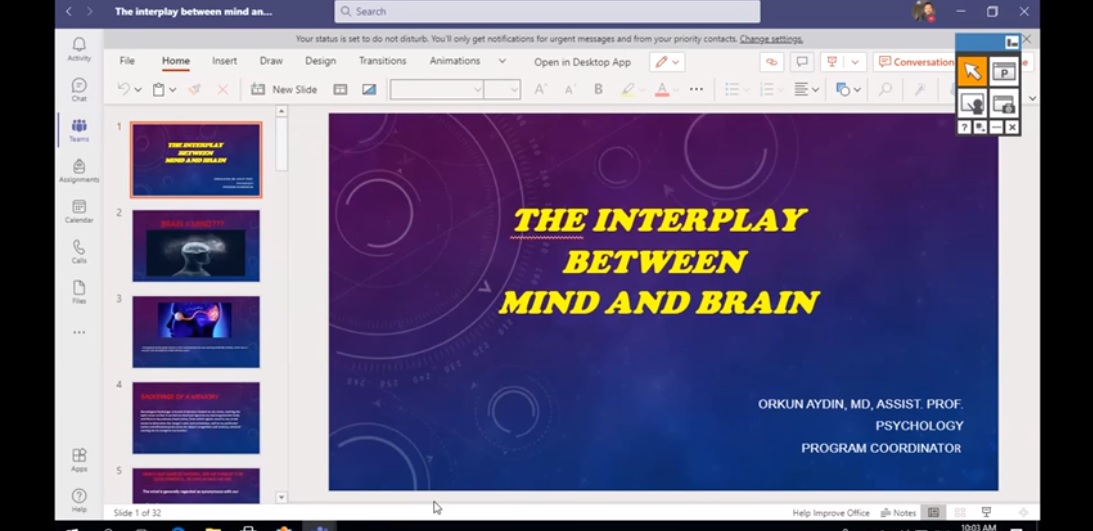The image size is (1093, 531).
Task: Toggle Bold formatting
Action: [x=598, y=89]
